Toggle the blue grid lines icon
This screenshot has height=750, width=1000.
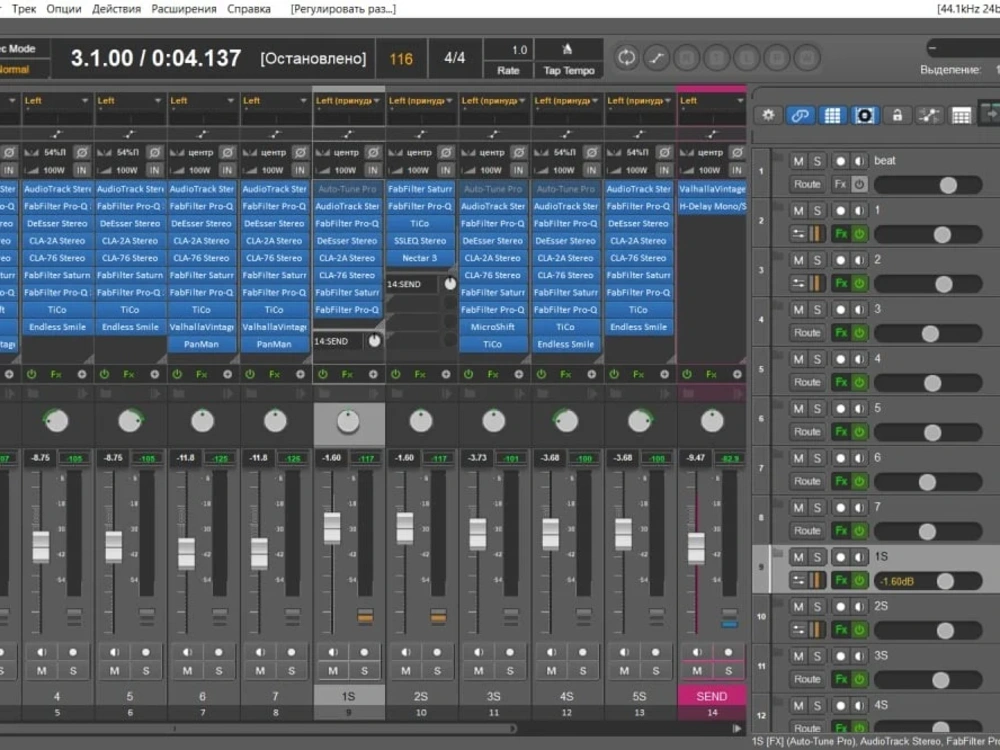(832, 115)
